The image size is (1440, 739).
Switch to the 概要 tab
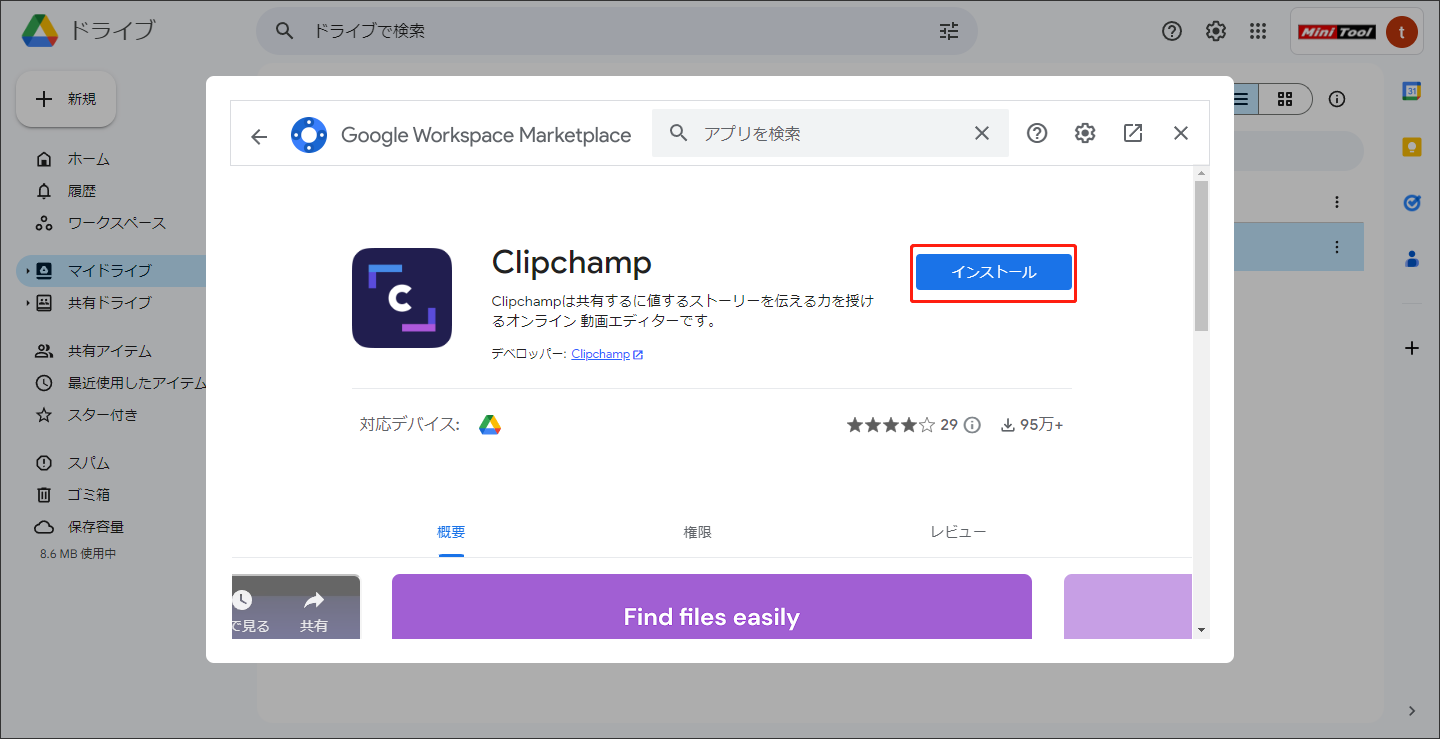pos(451,532)
